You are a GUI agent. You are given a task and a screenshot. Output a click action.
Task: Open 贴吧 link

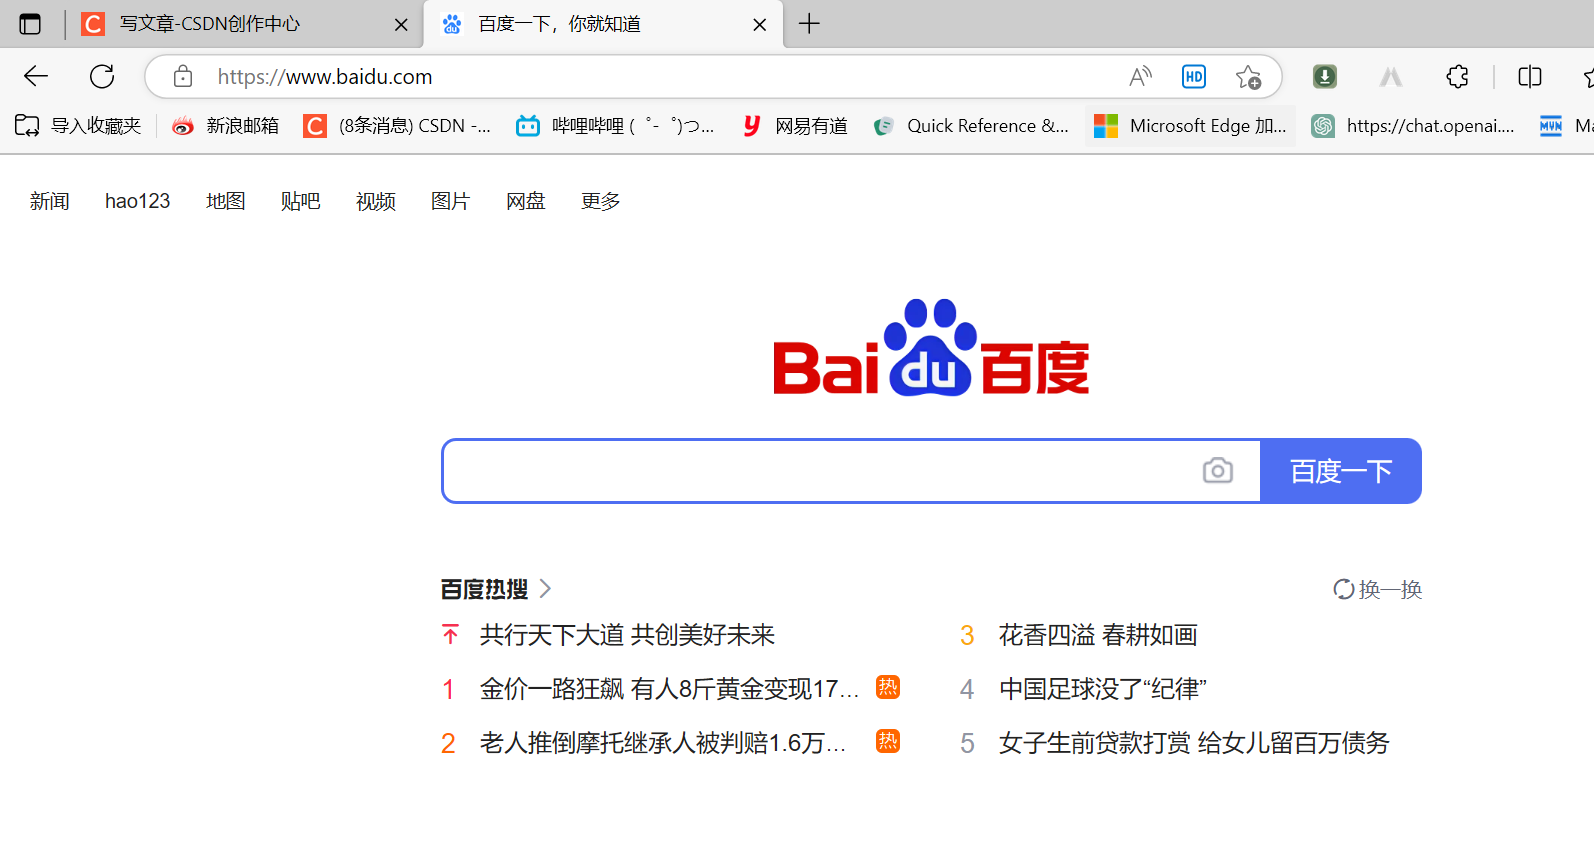click(301, 201)
